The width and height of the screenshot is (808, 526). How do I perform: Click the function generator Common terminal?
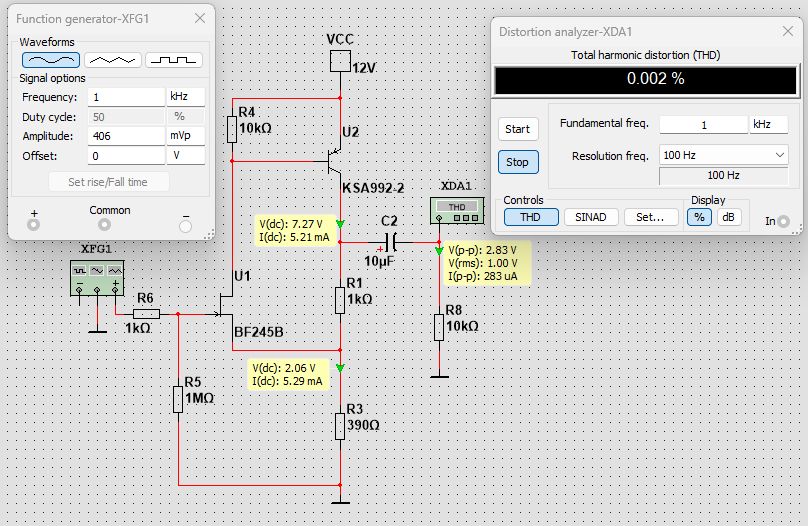coord(104,225)
